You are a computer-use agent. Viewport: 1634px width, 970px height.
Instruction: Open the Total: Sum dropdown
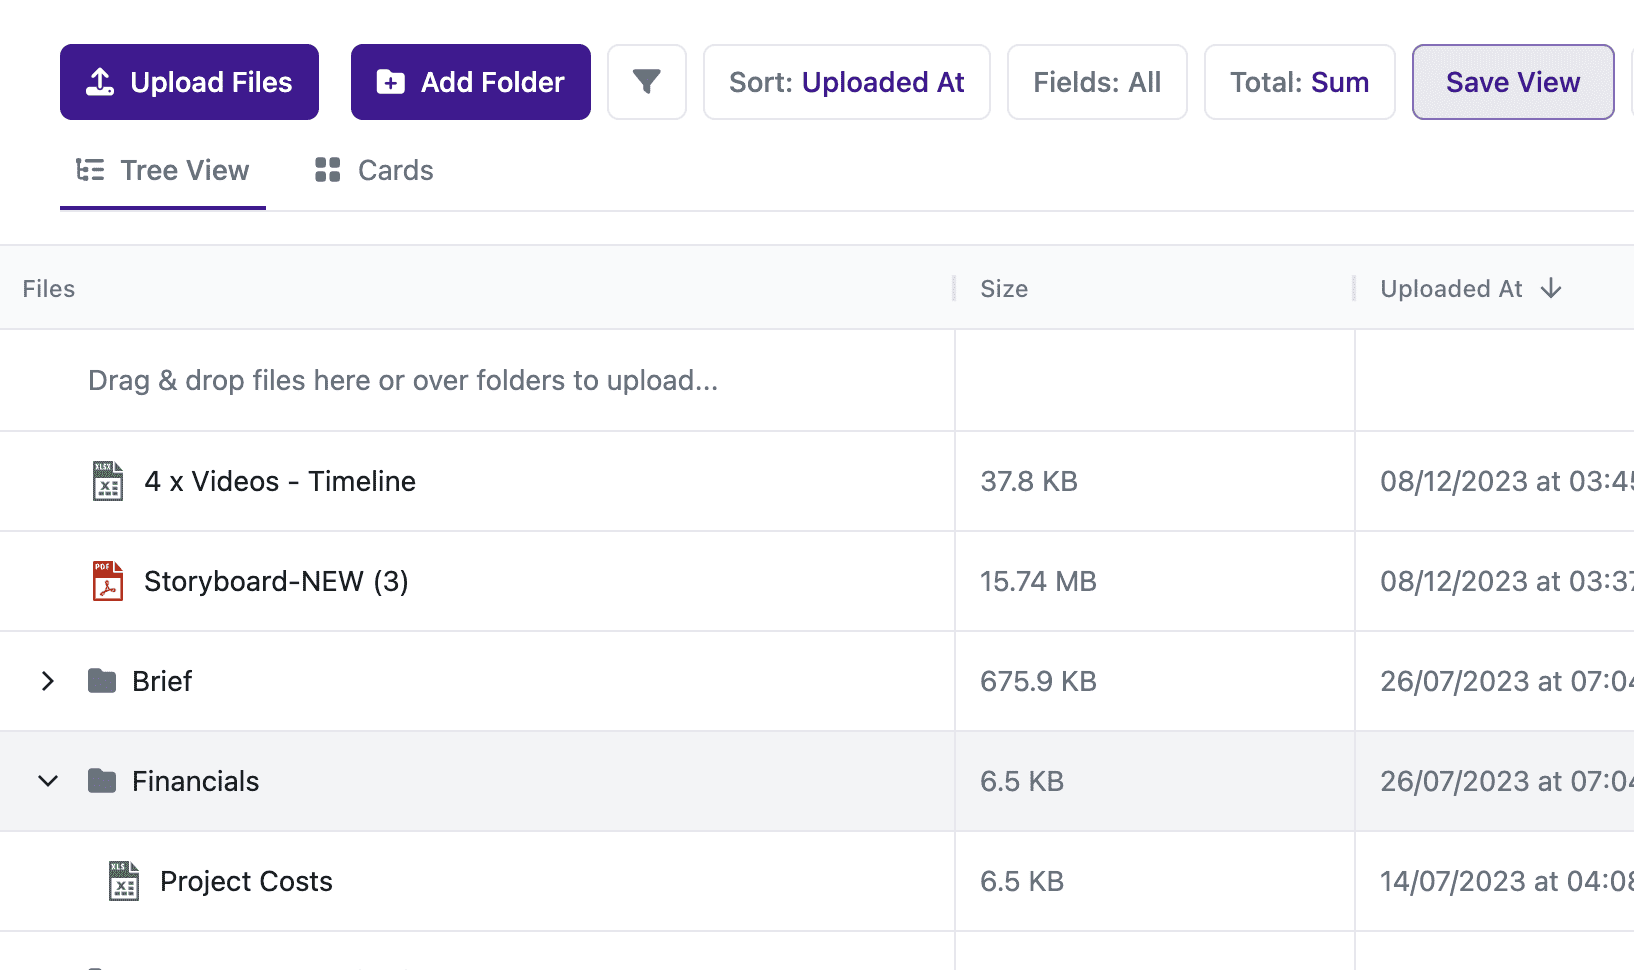point(1299,82)
